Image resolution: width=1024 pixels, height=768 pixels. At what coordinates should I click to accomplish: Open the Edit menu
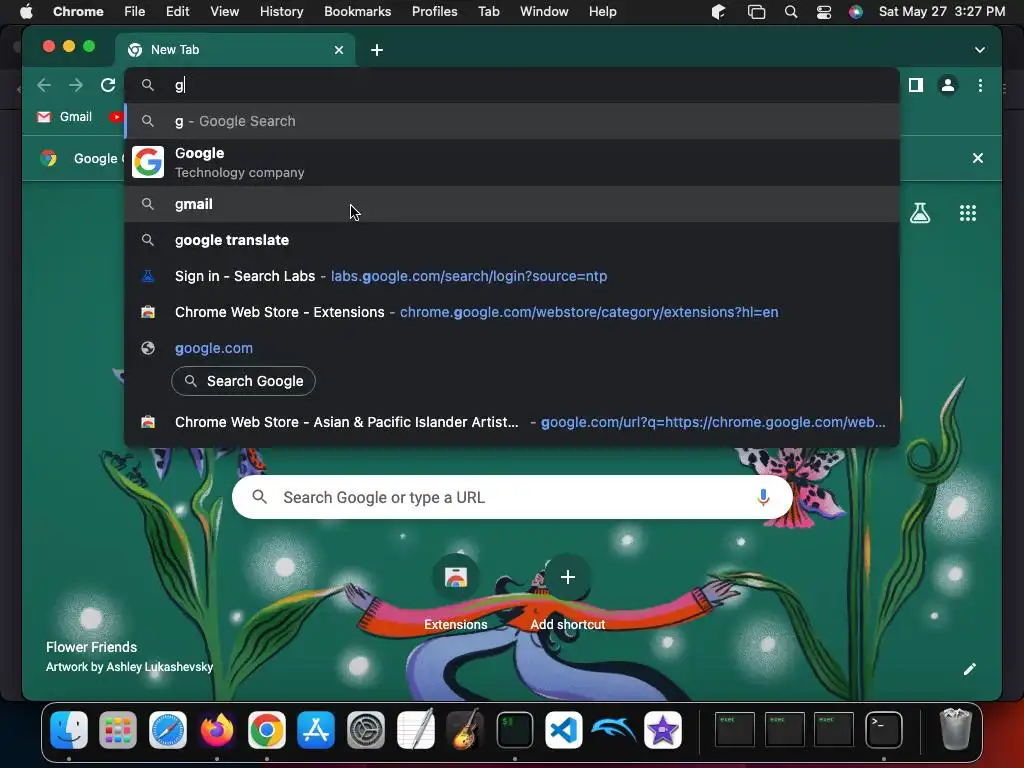pyautogui.click(x=177, y=11)
